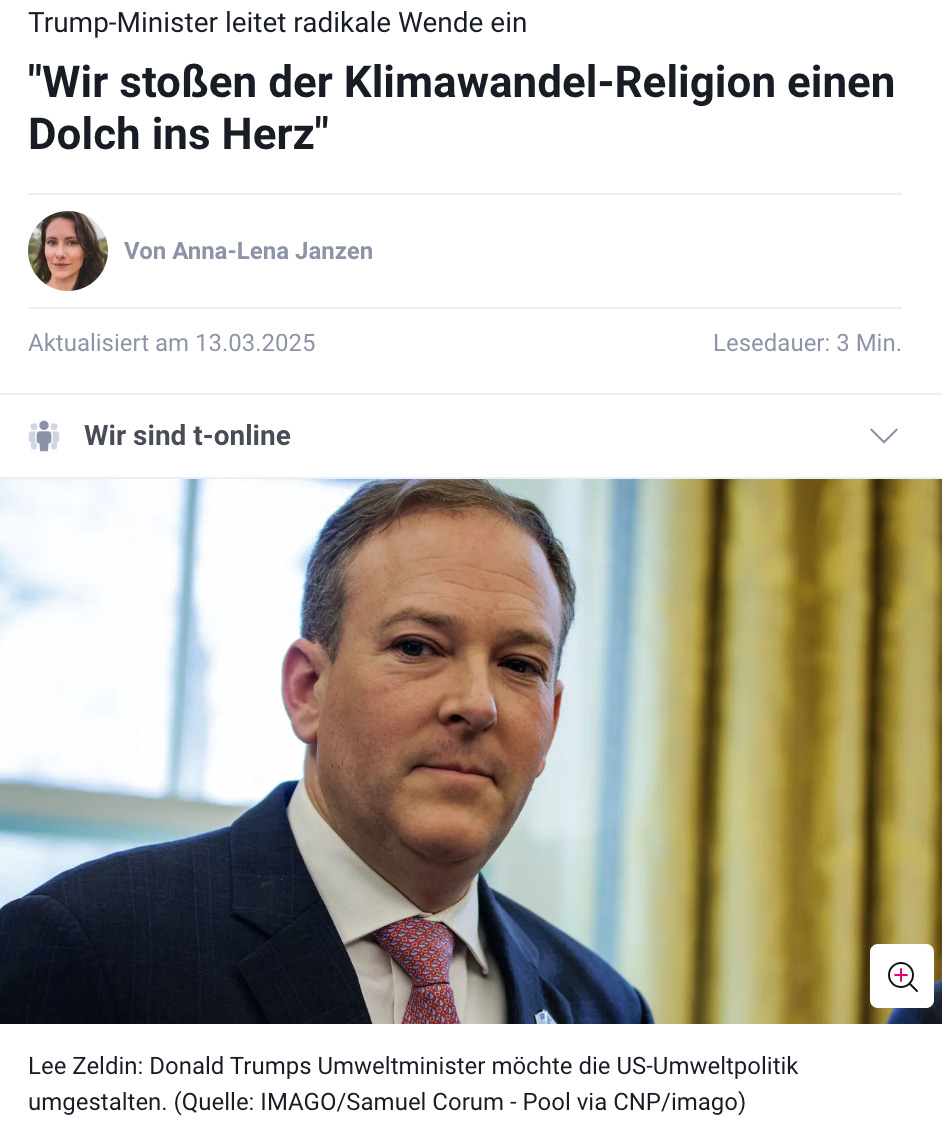Click the date 13.03.2025 in meta line
942x1126 pixels.
pyautogui.click(x=256, y=343)
